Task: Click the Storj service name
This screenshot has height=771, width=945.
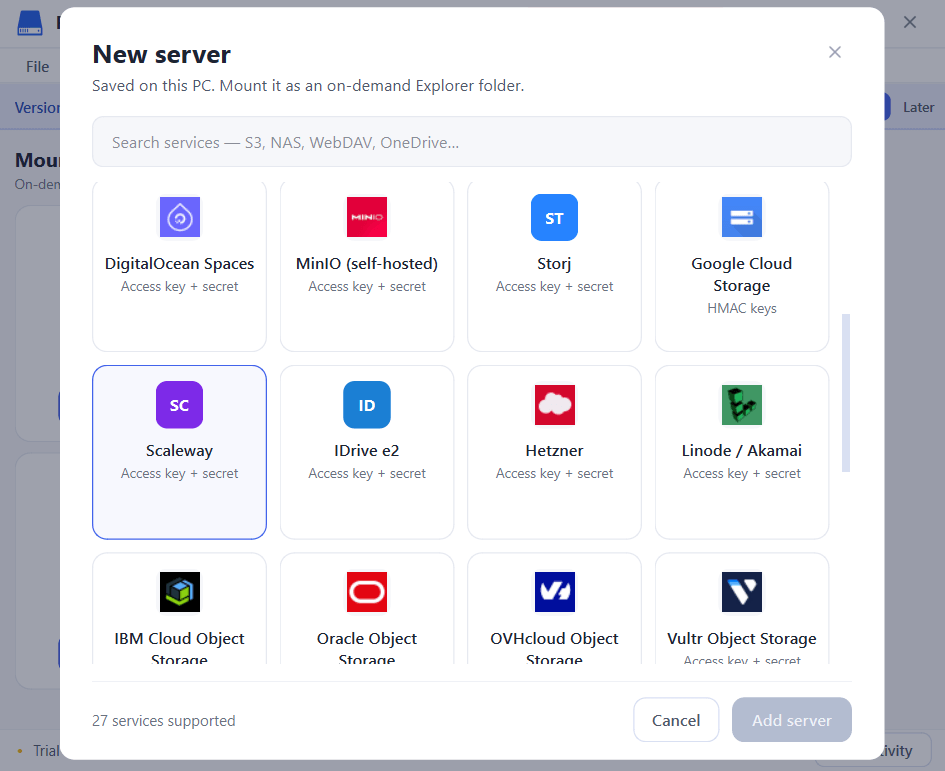Action: [554, 263]
